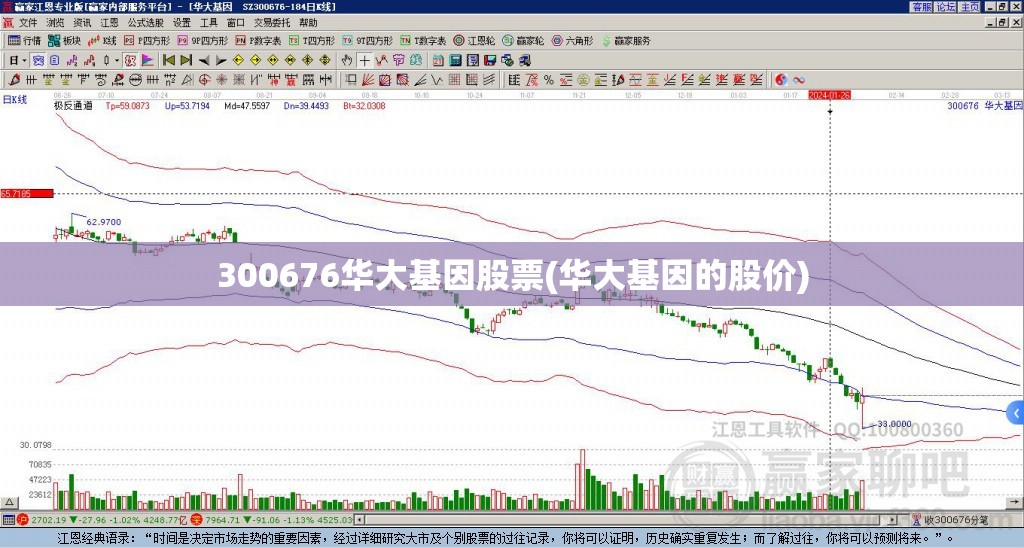Click the volume panel triangle button
The height and width of the screenshot is (548, 1024).
[x=9, y=503]
